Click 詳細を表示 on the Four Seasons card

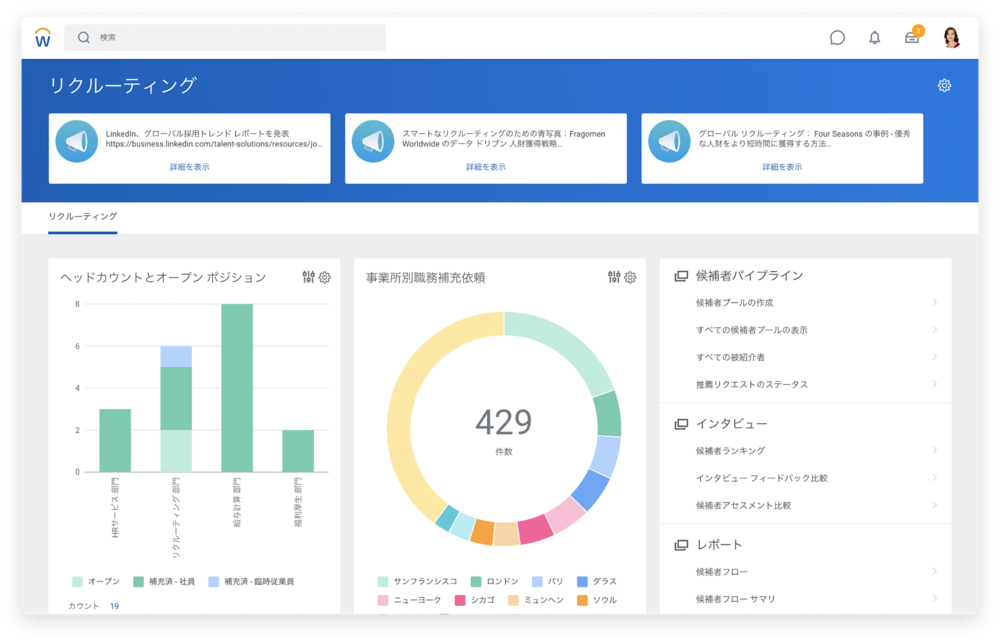coord(782,167)
